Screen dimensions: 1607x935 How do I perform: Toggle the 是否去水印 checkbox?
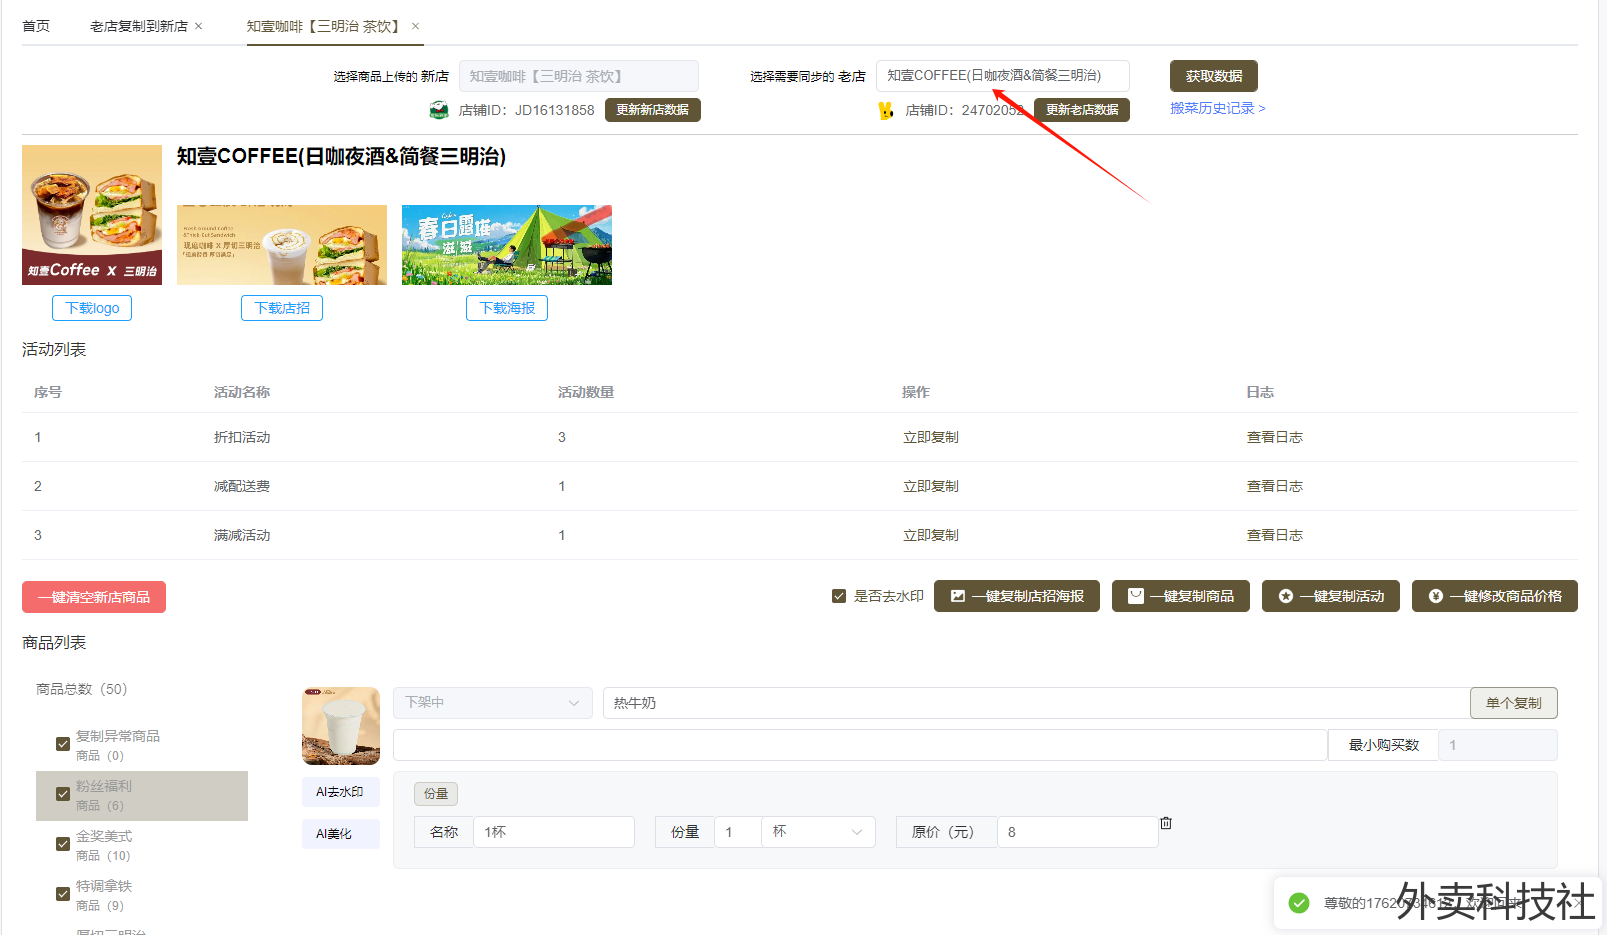(839, 596)
